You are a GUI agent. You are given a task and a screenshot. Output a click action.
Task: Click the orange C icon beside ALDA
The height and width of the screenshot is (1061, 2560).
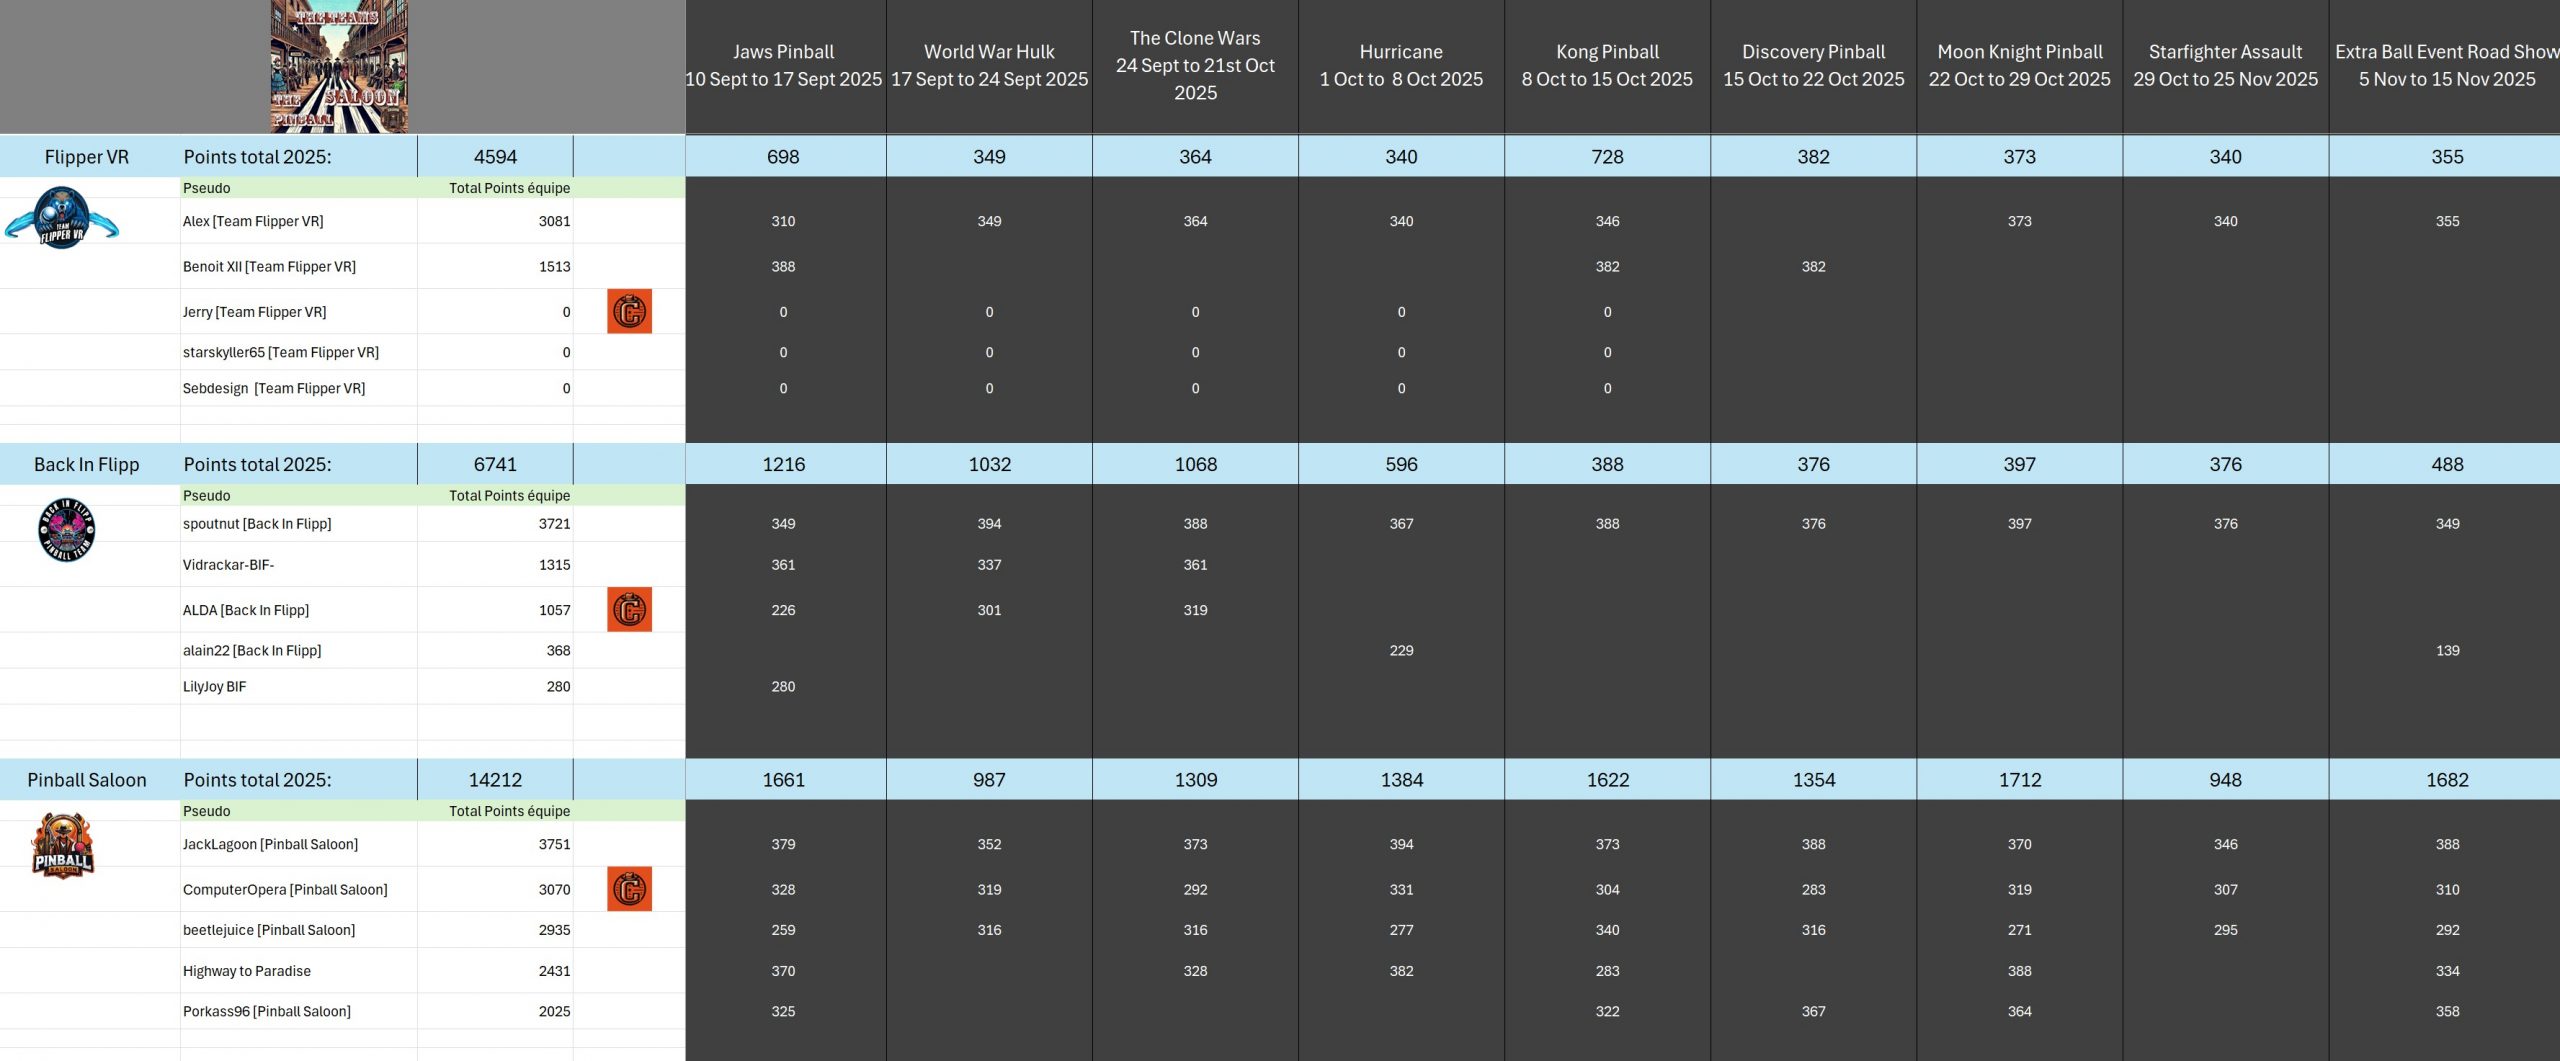[x=629, y=610]
